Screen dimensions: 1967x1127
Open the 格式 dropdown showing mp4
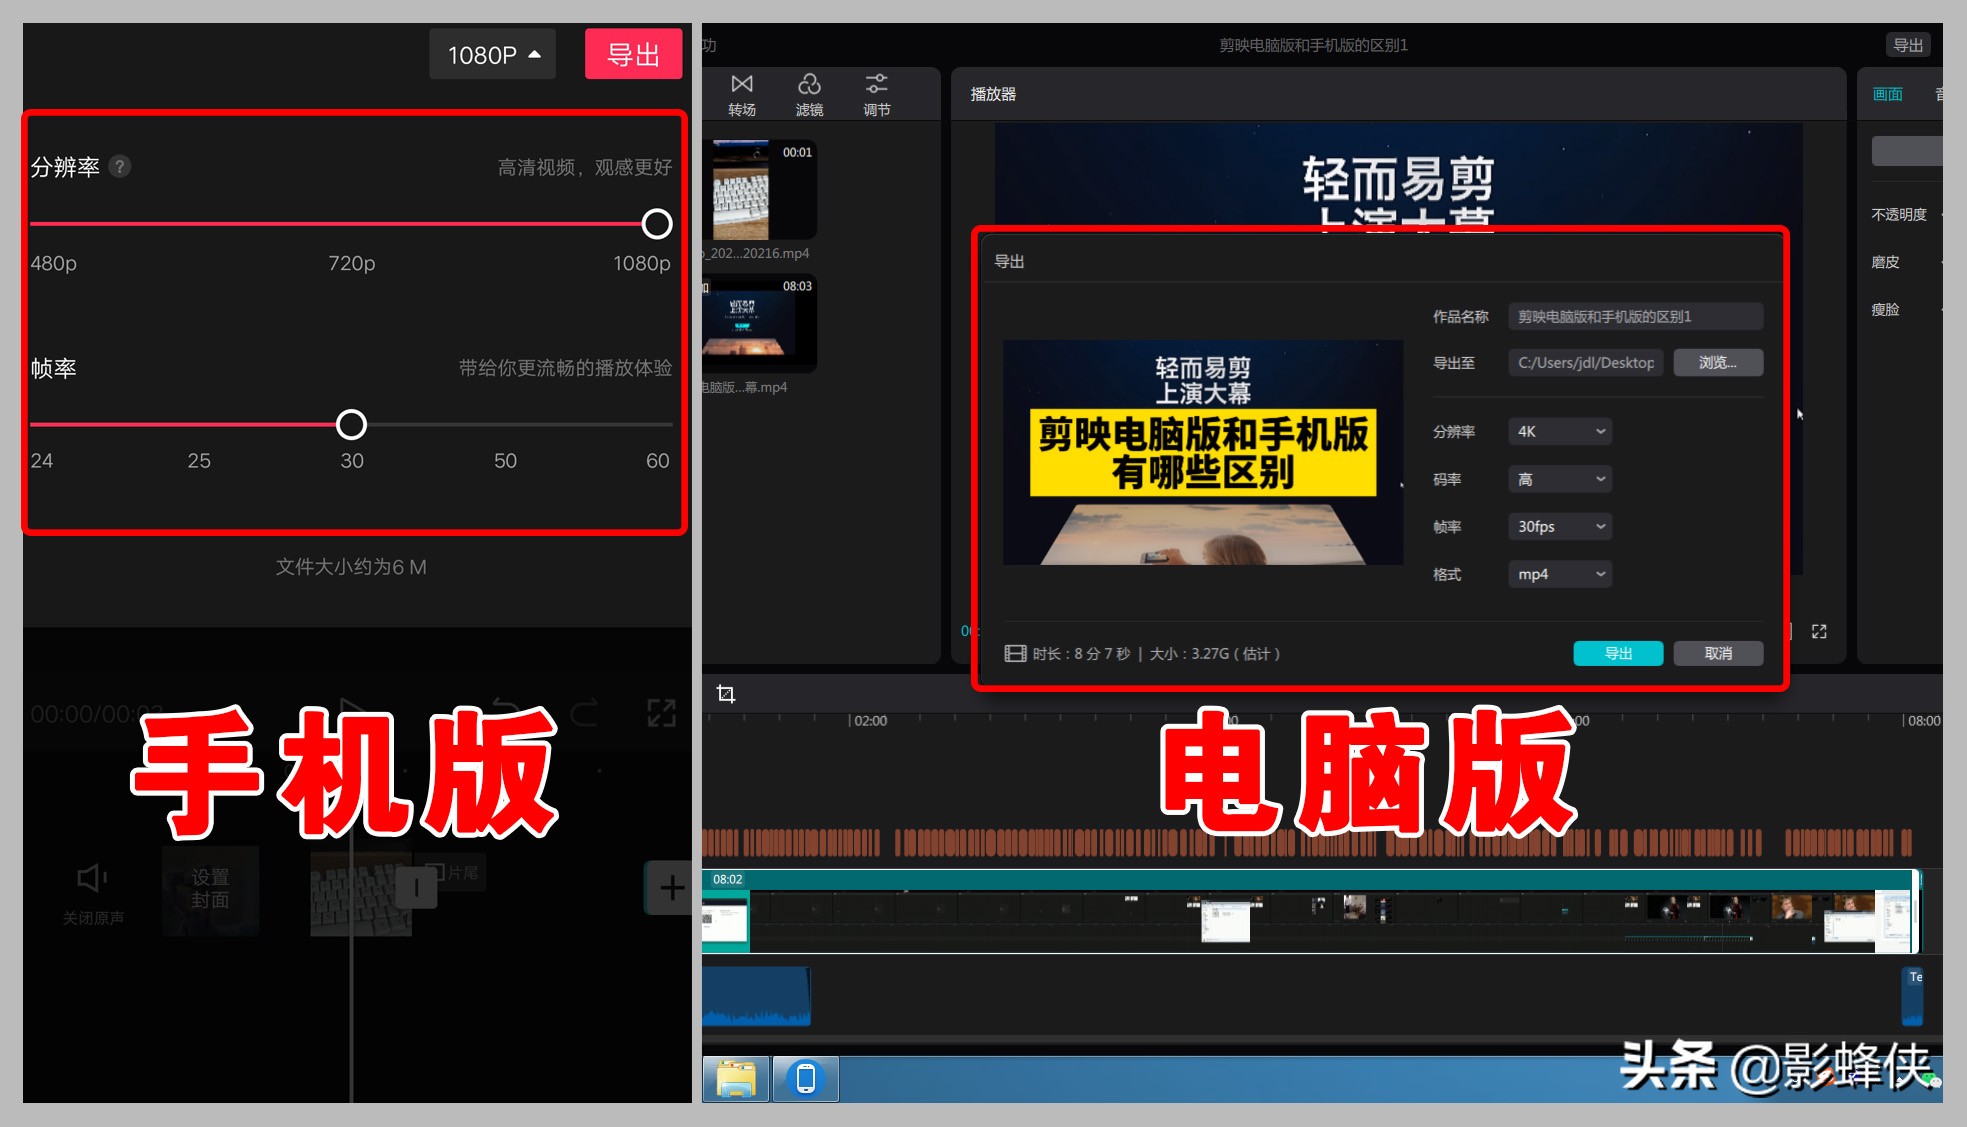(x=1559, y=574)
